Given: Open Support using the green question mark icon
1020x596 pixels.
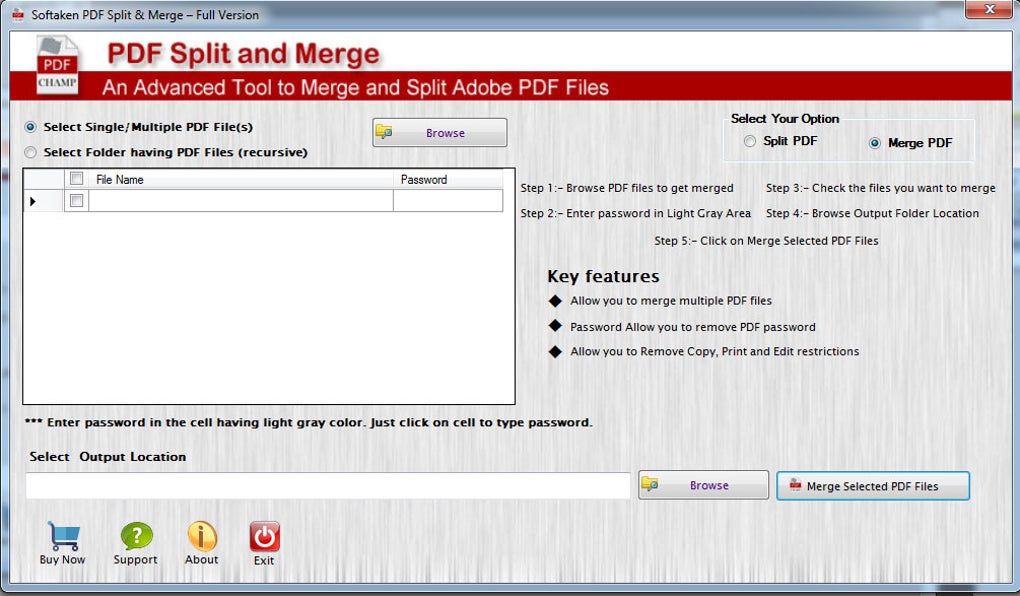Looking at the screenshot, I should [x=136, y=534].
